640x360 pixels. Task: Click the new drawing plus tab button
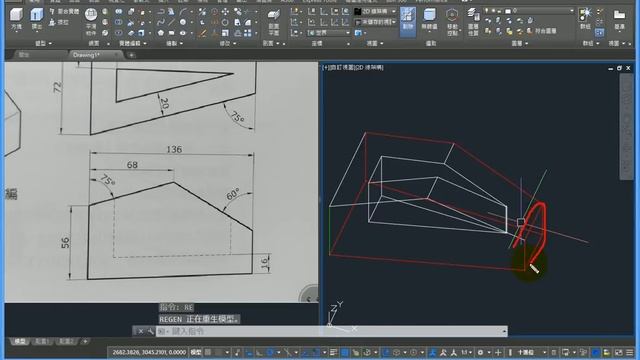(132, 55)
